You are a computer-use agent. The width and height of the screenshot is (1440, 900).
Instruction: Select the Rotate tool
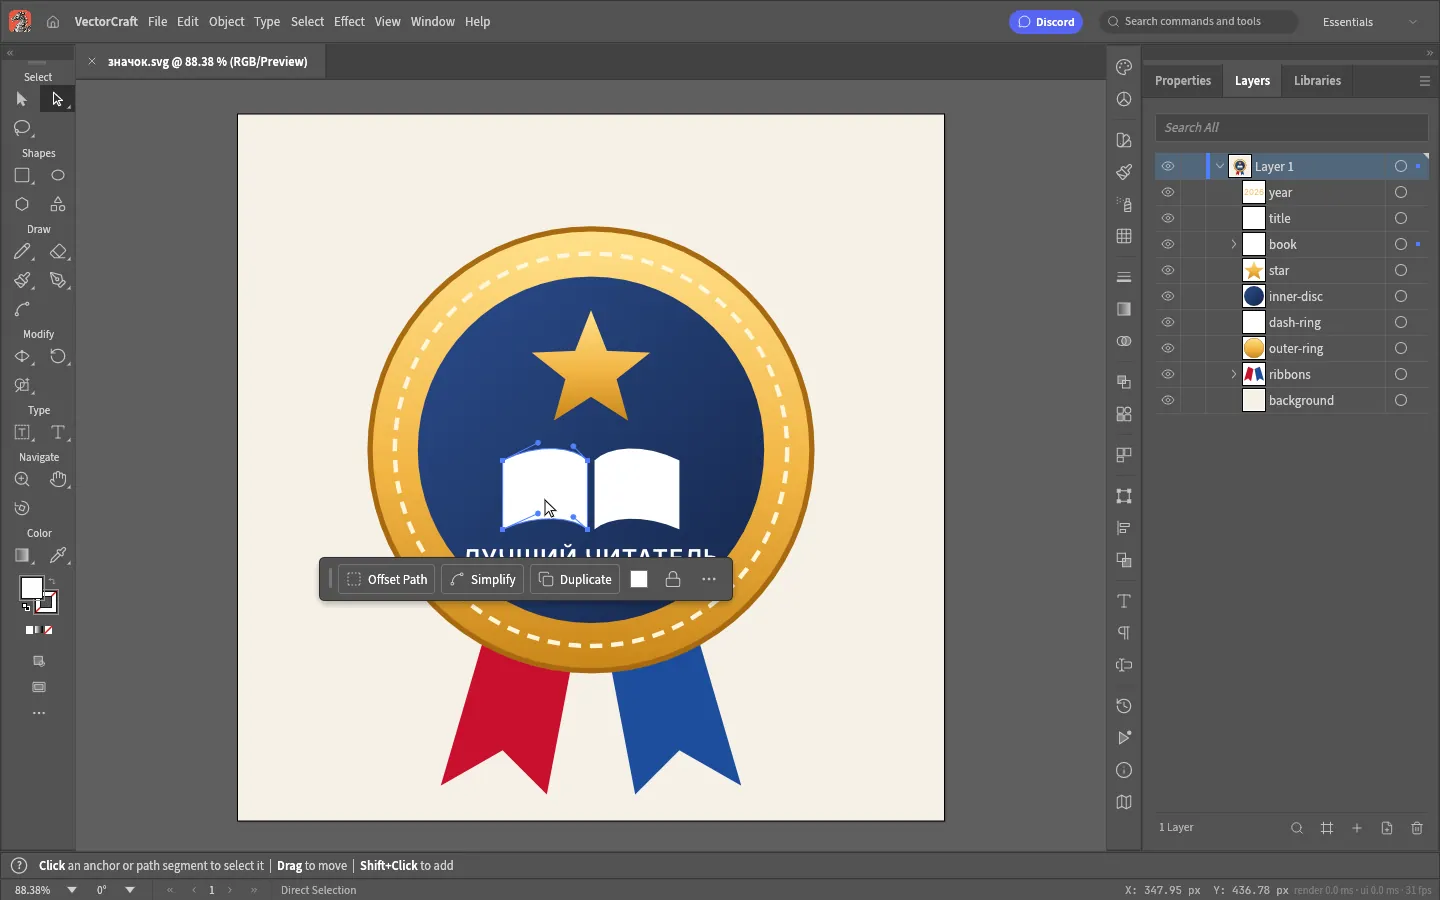coord(58,357)
